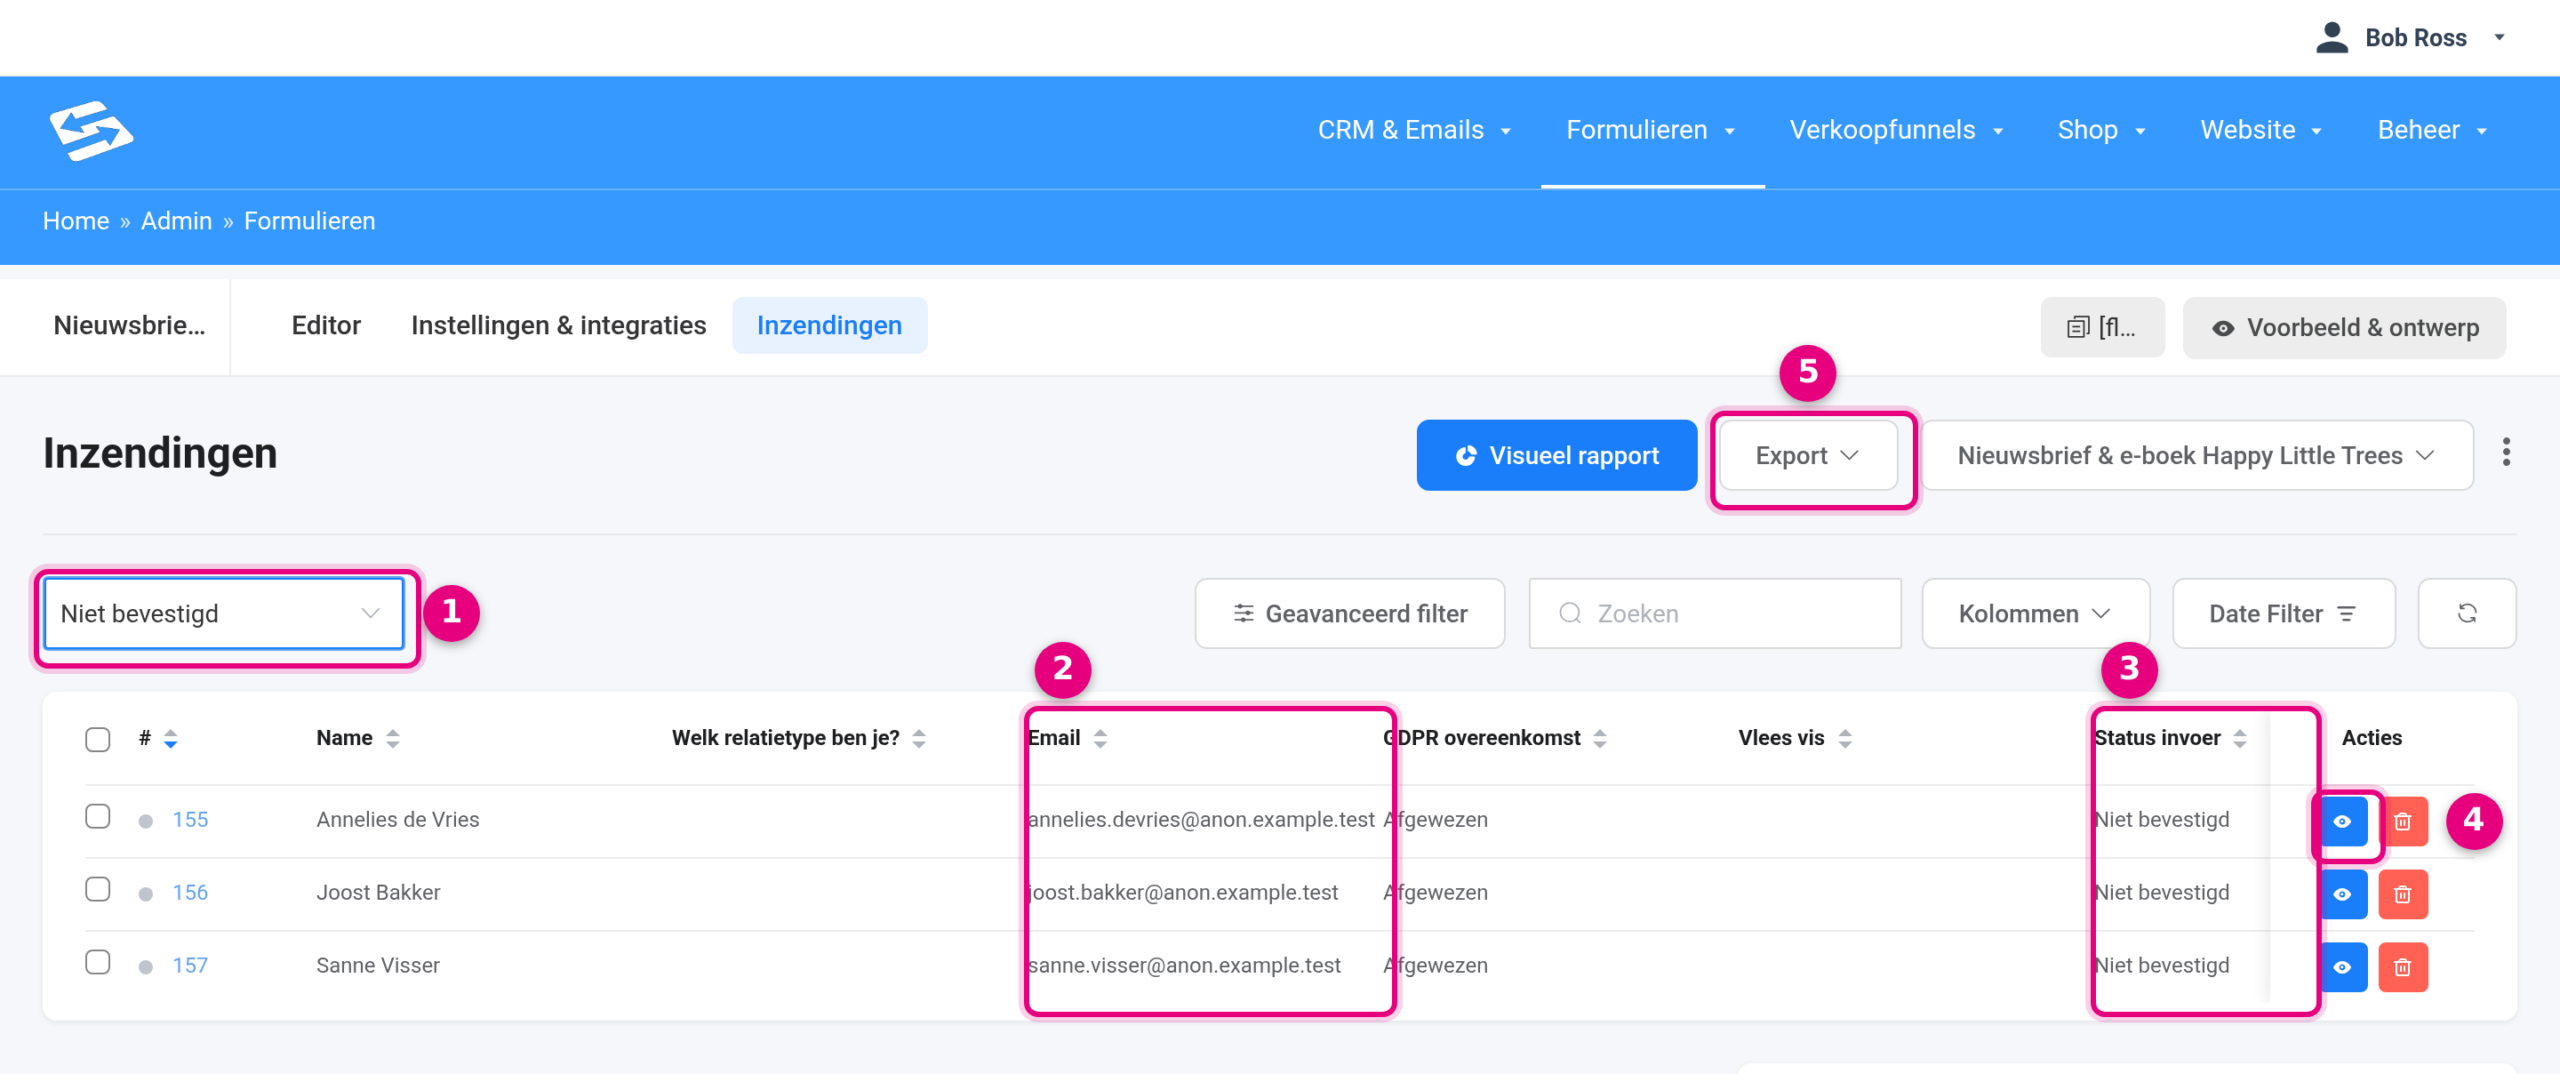Open the Geavanceerd filter
The width and height of the screenshot is (2560, 1074).
click(x=1350, y=613)
